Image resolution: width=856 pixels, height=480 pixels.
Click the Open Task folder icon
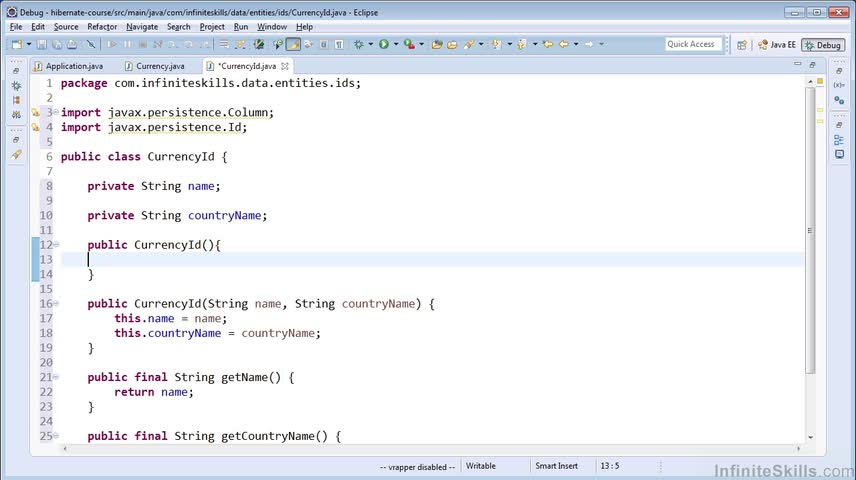[452, 44]
